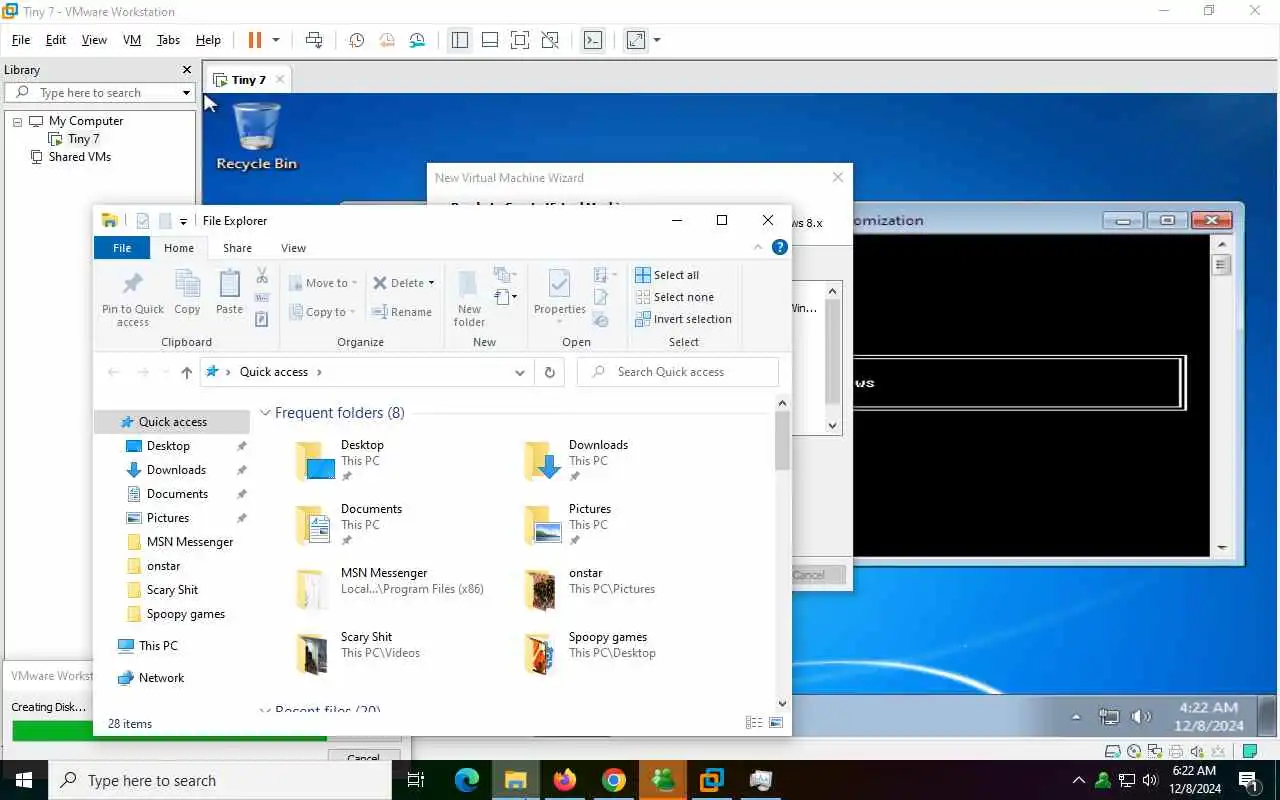Viewport: 1280px width, 800px height.
Task: Open the power options dropdown next to Pause
Action: [x=276, y=40]
